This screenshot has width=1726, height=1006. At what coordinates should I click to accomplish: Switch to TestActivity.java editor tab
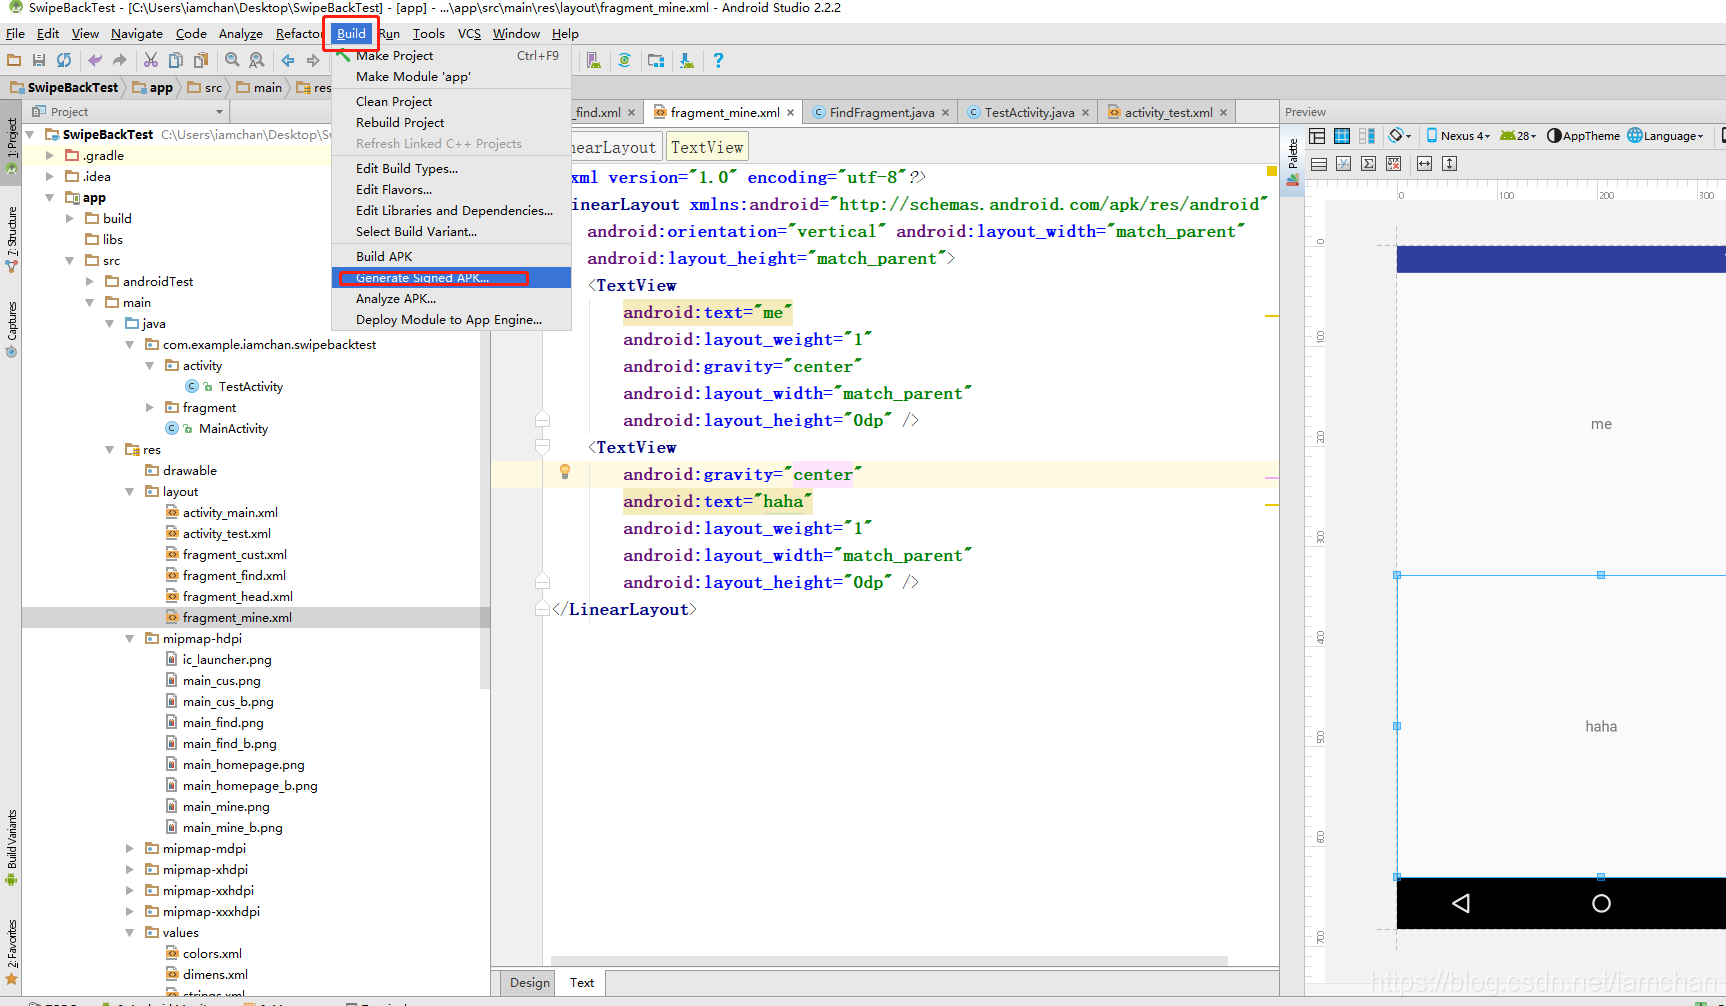click(x=1027, y=113)
